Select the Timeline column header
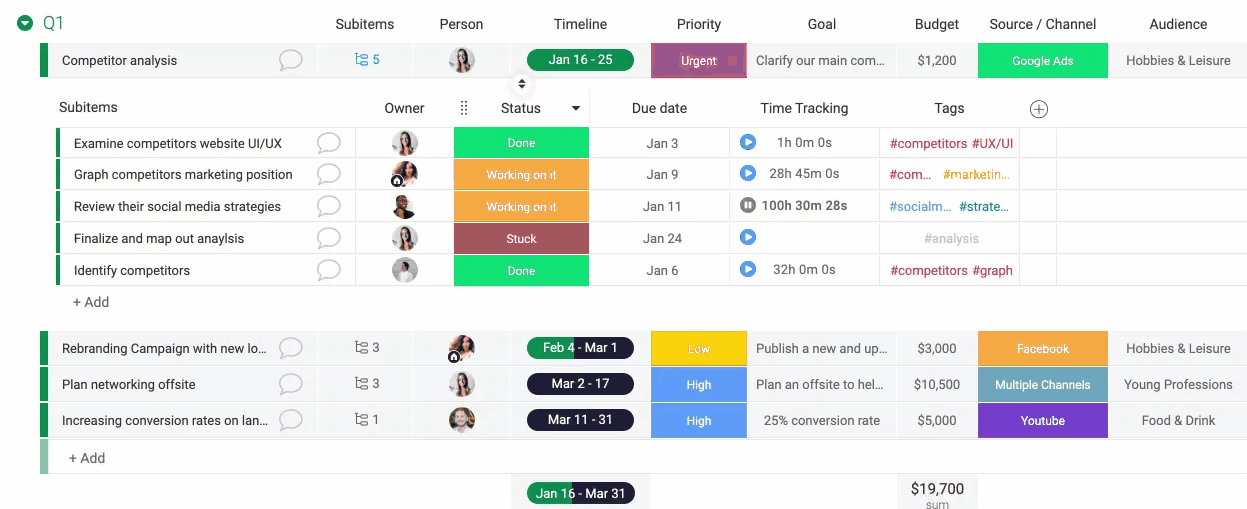The width and height of the screenshot is (1247, 509). click(x=580, y=24)
